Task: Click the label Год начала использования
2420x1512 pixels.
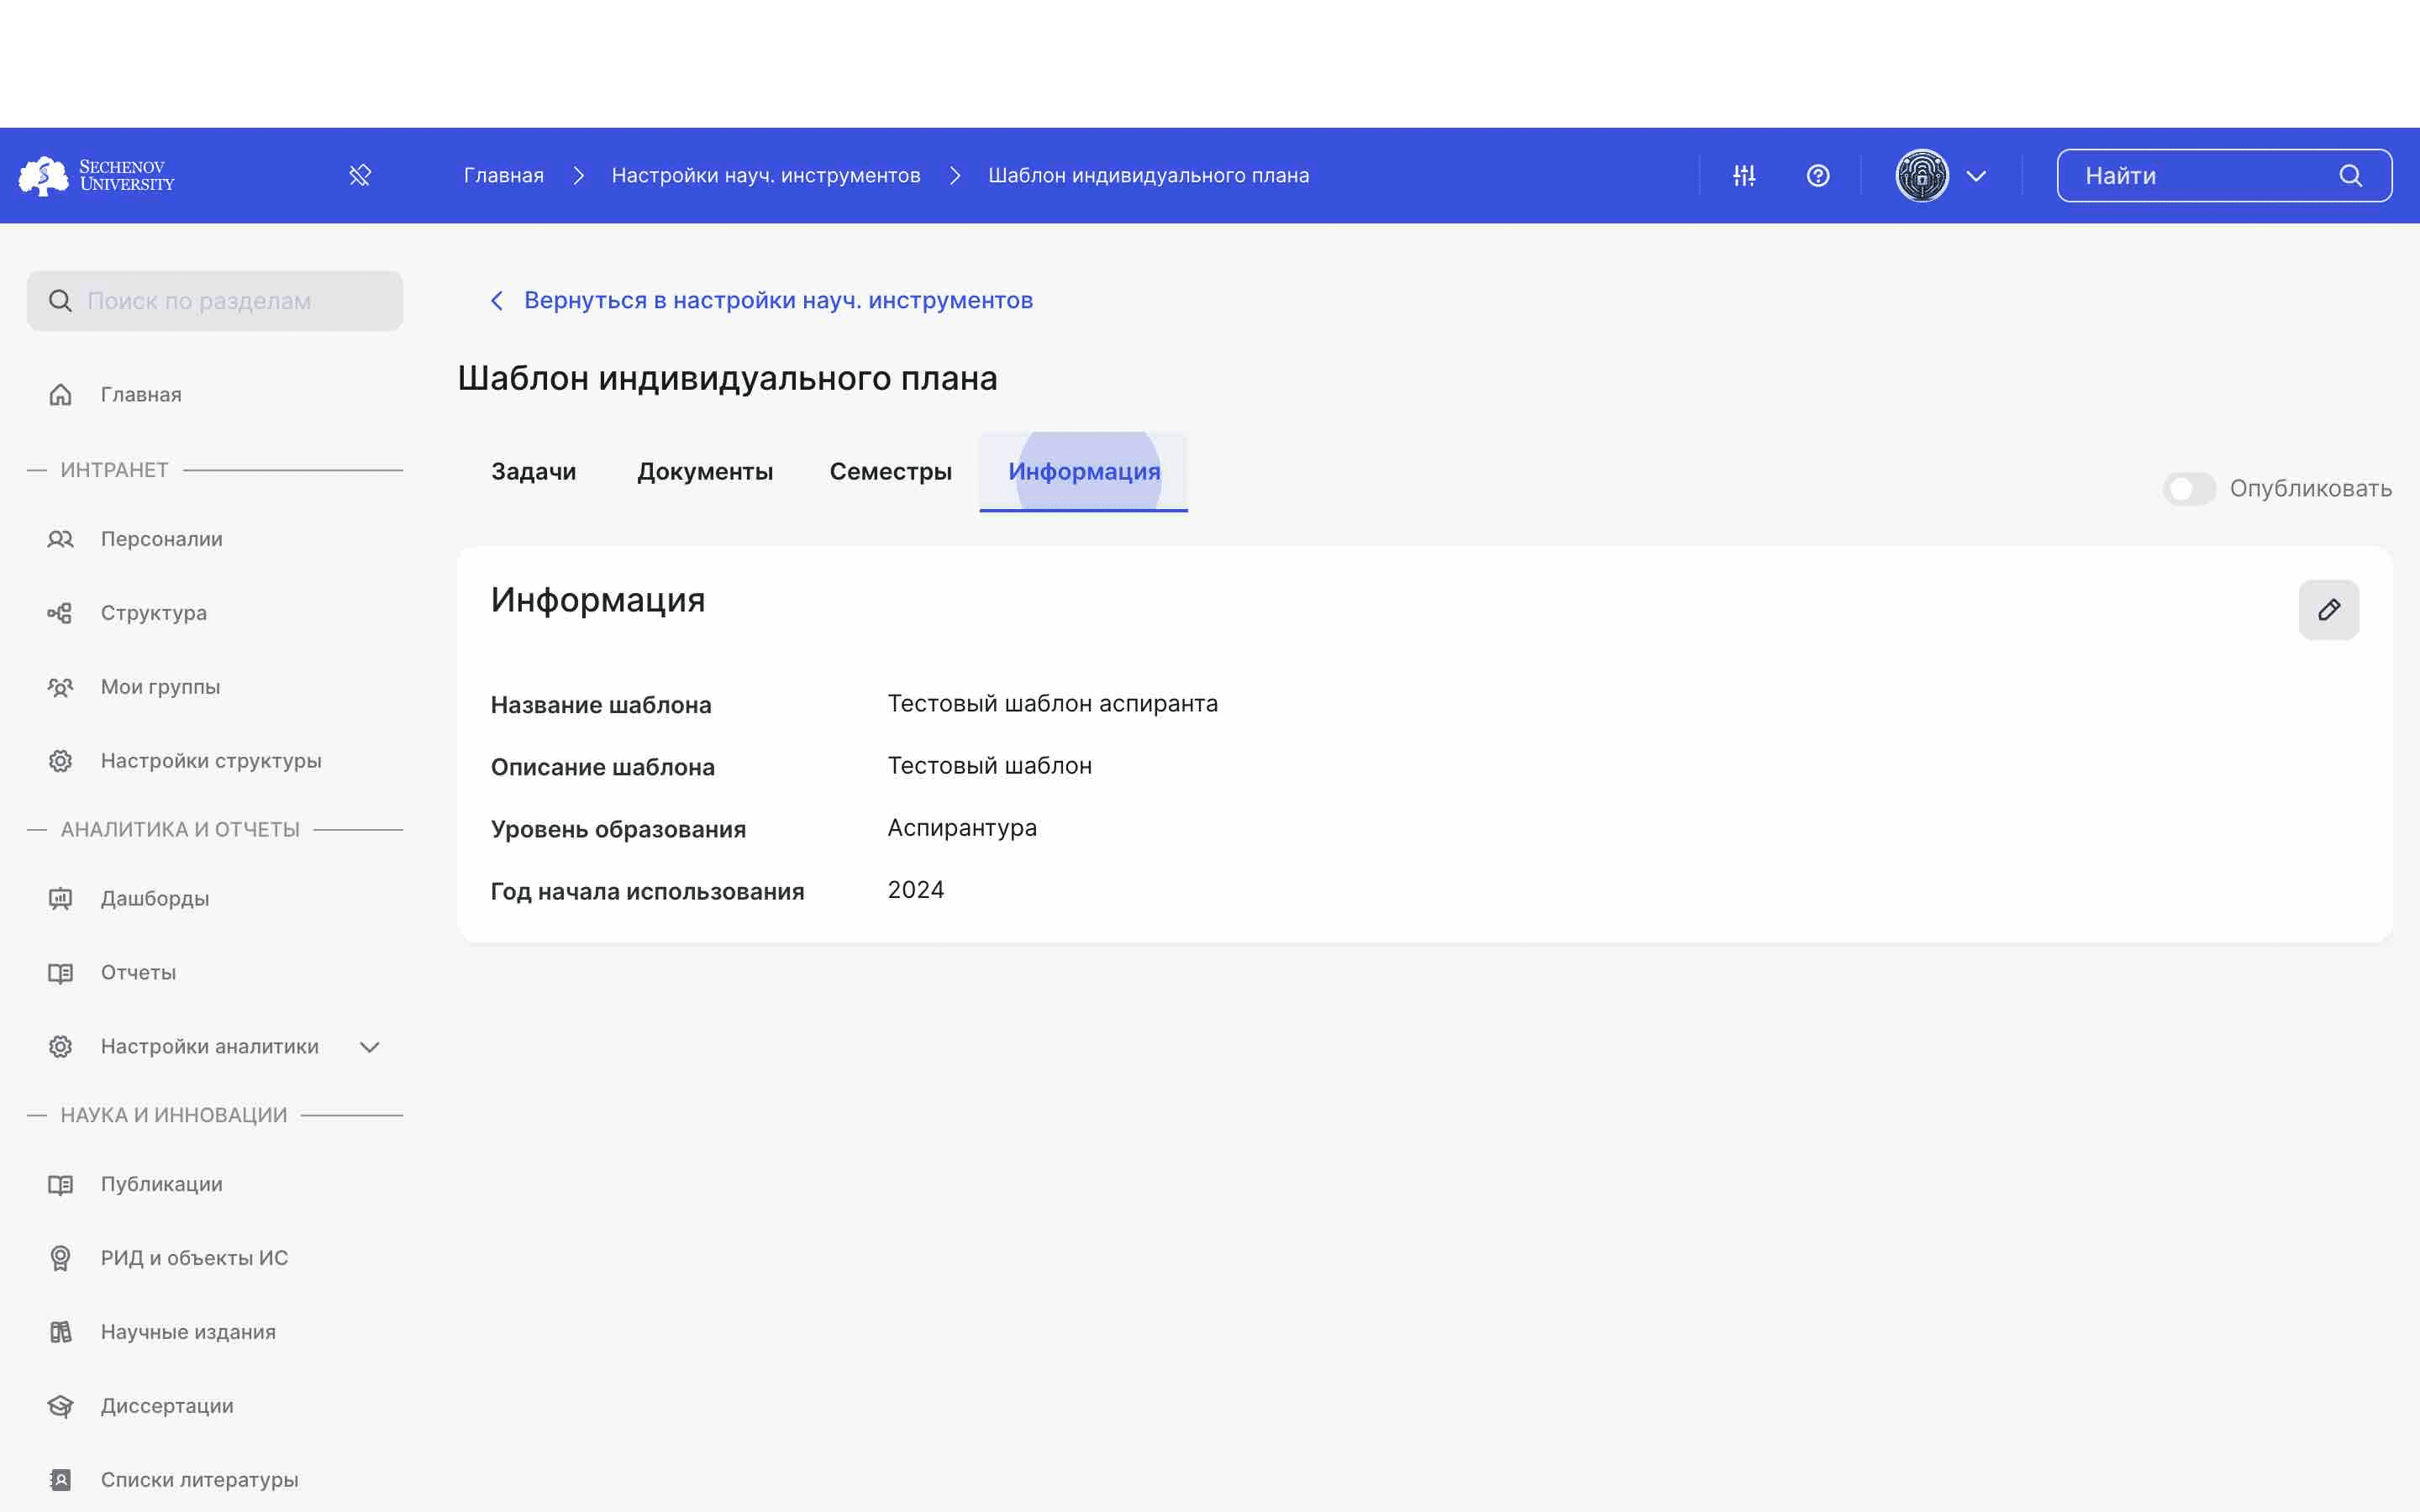Action: tap(647, 892)
